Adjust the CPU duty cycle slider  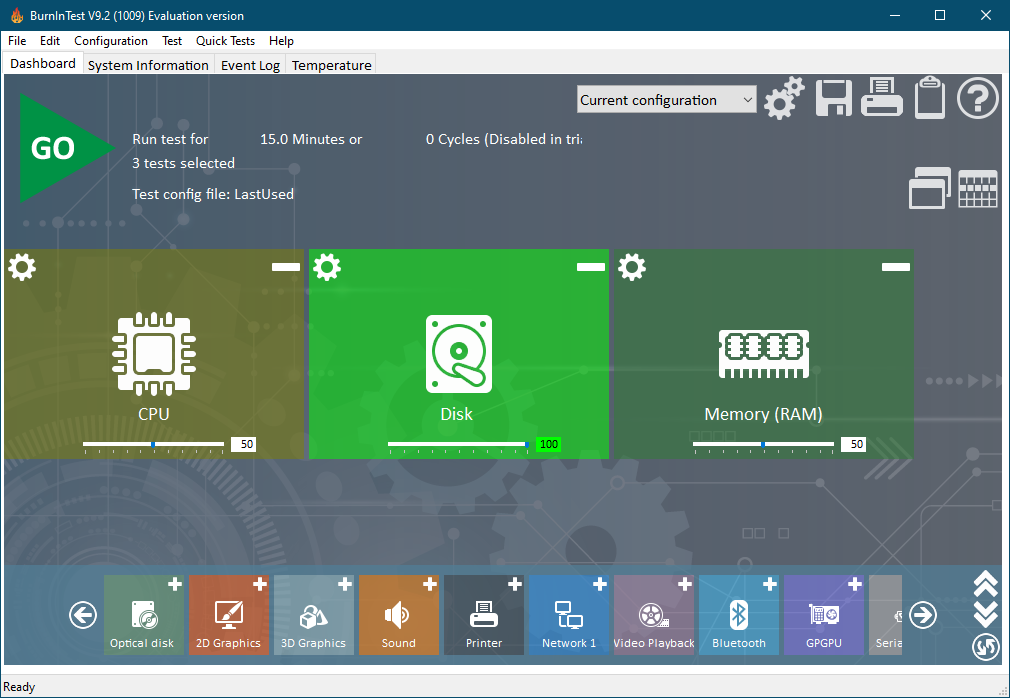tap(153, 444)
